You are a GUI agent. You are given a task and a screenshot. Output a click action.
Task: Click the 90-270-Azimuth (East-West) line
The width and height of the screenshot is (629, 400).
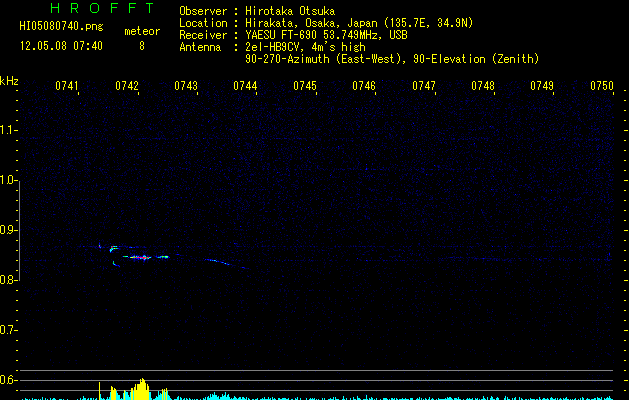pos(392,59)
